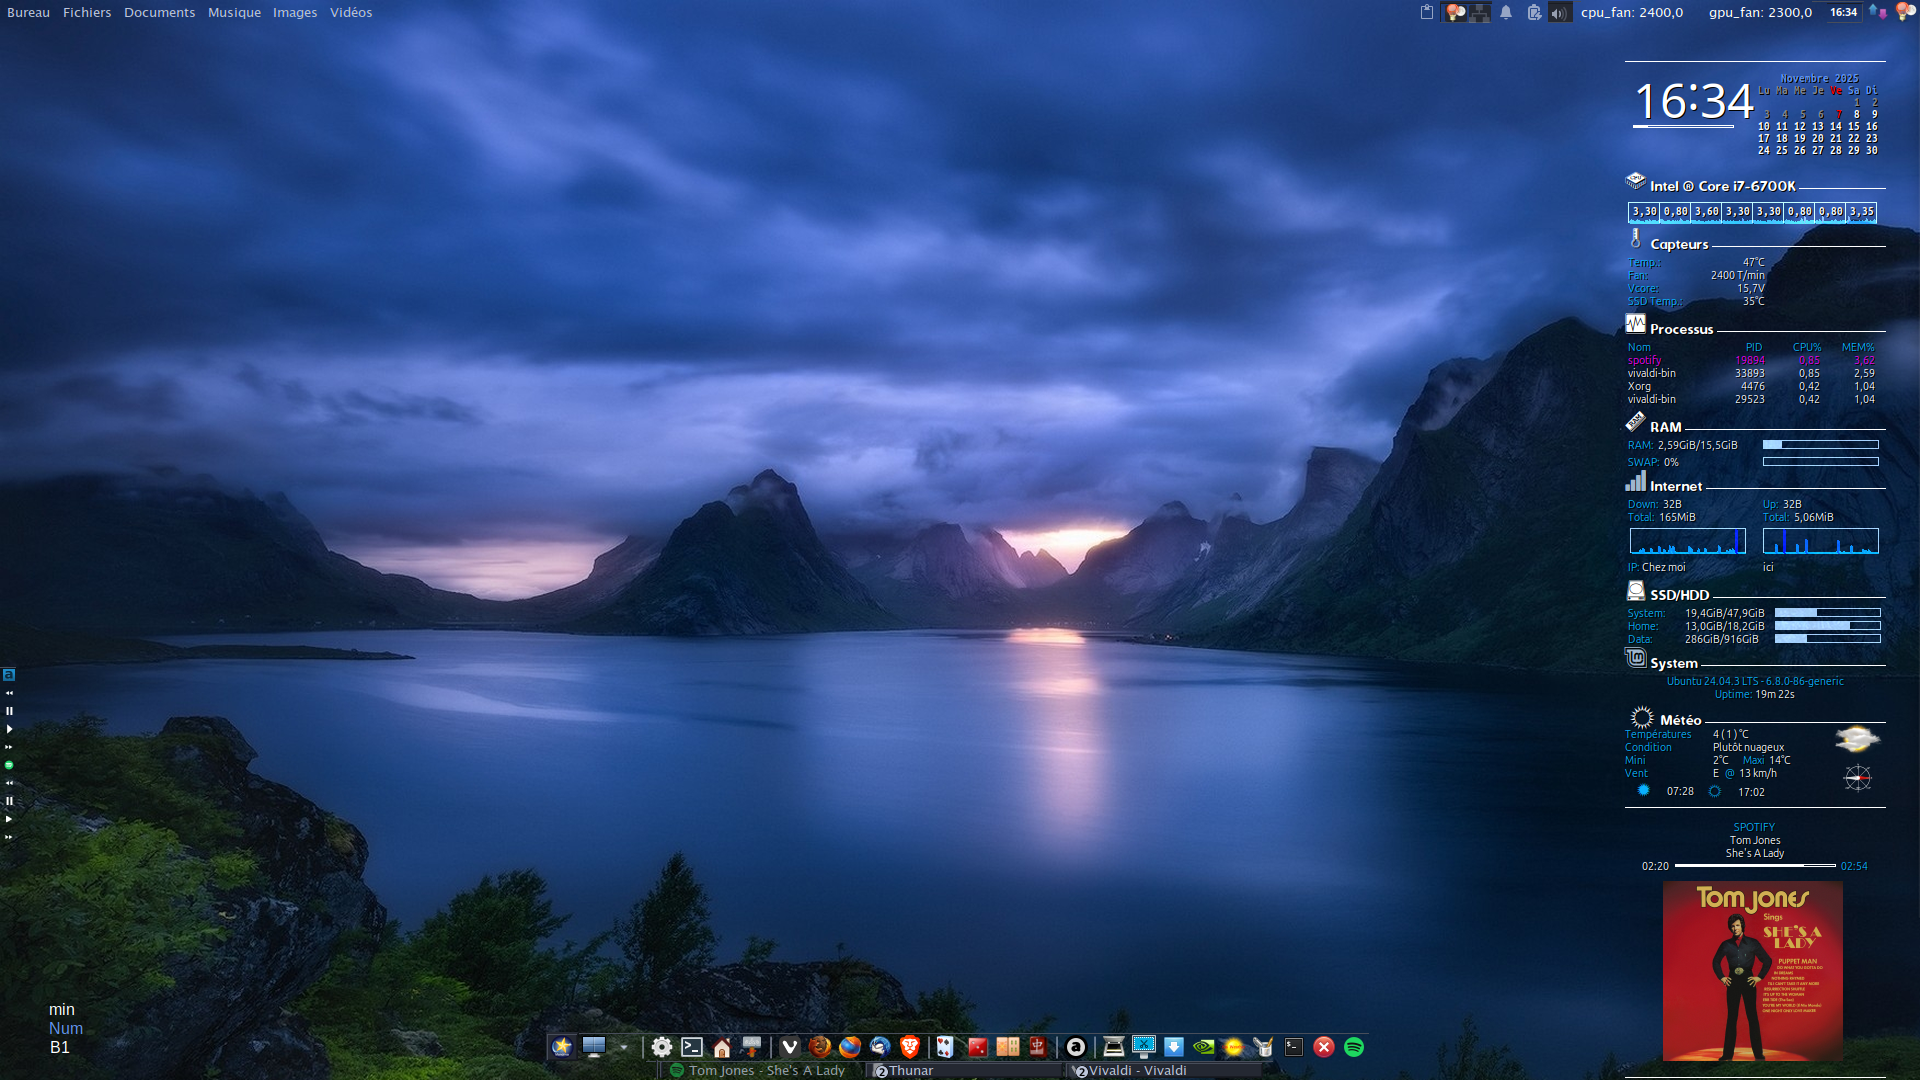1920x1080 pixels.
Task: Open the home folder icon in the dock
Action: [x=722, y=1047]
